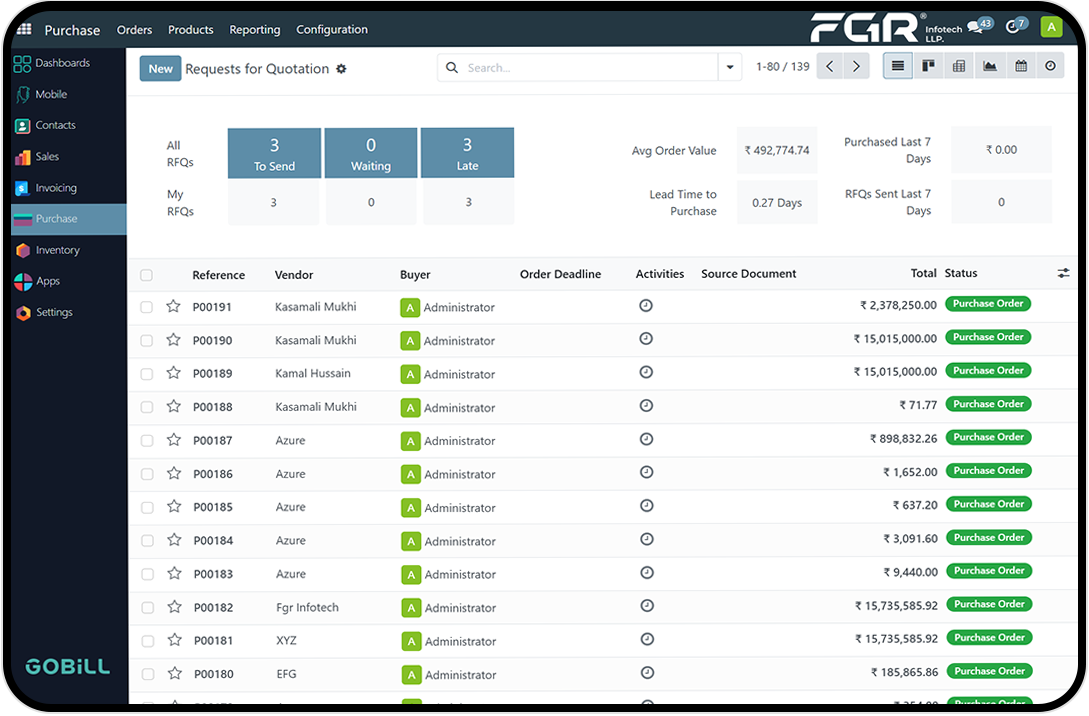Switch to Pivot table view
The width and height of the screenshot is (1089, 716).
click(959, 67)
